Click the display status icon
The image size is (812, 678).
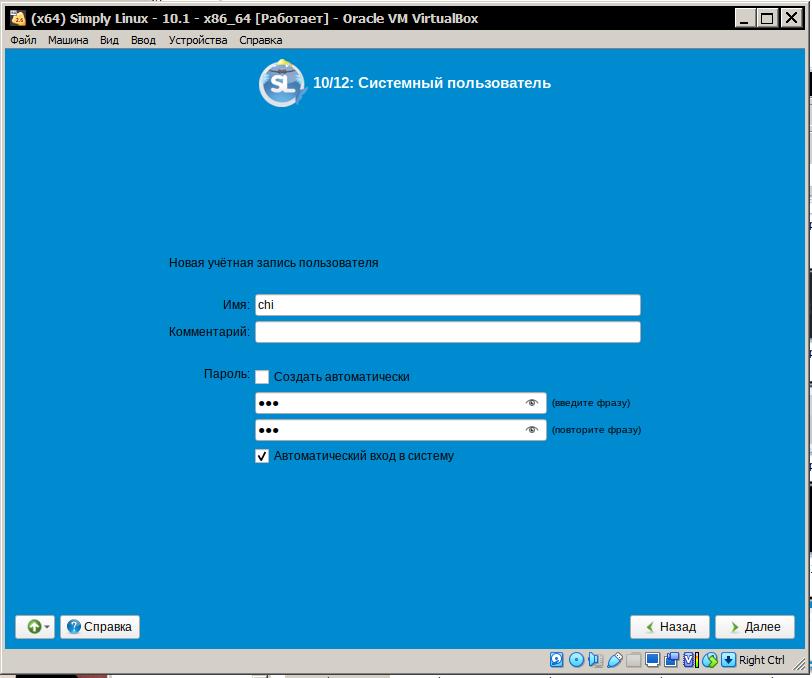tap(652, 659)
